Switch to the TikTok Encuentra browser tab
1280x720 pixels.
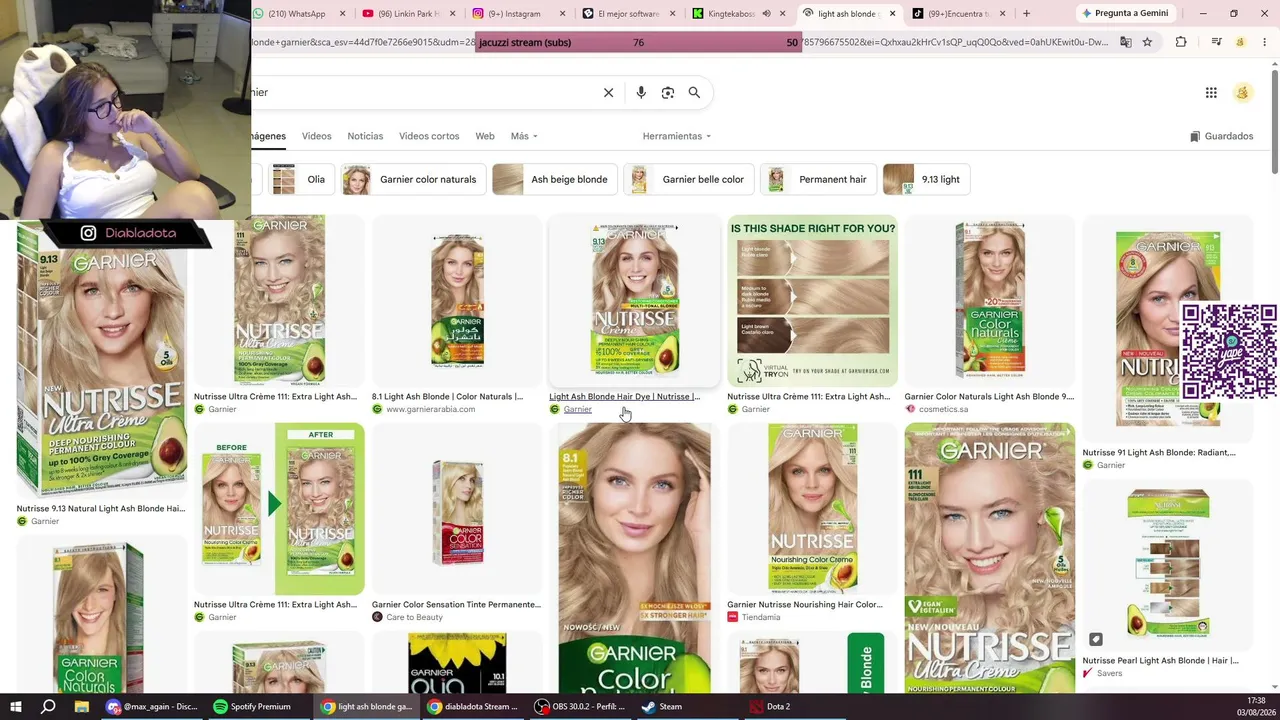(958, 14)
